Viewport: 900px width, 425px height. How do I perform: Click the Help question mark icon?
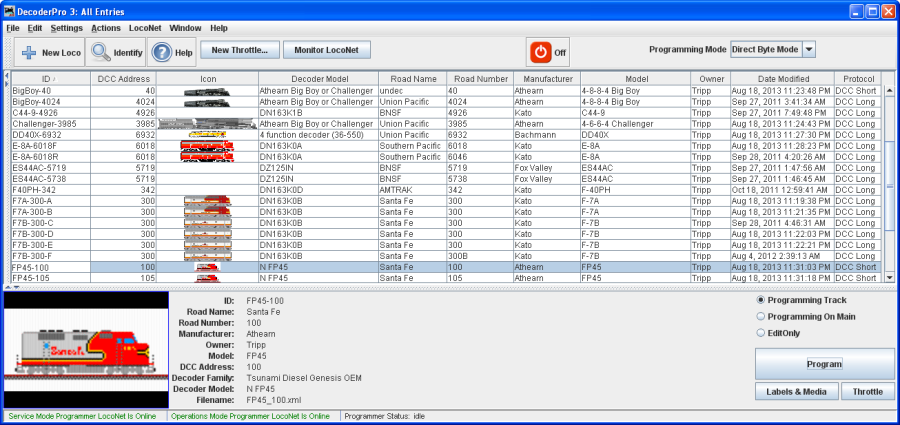tap(162, 52)
